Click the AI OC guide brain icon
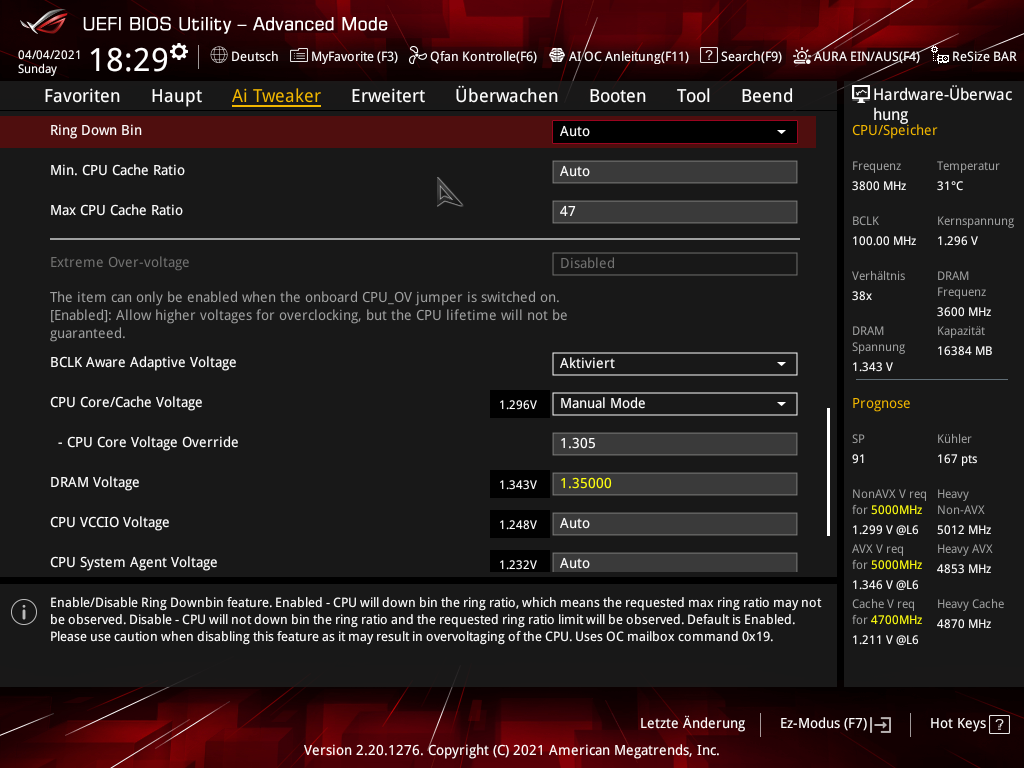This screenshot has height=768, width=1024. 556,56
